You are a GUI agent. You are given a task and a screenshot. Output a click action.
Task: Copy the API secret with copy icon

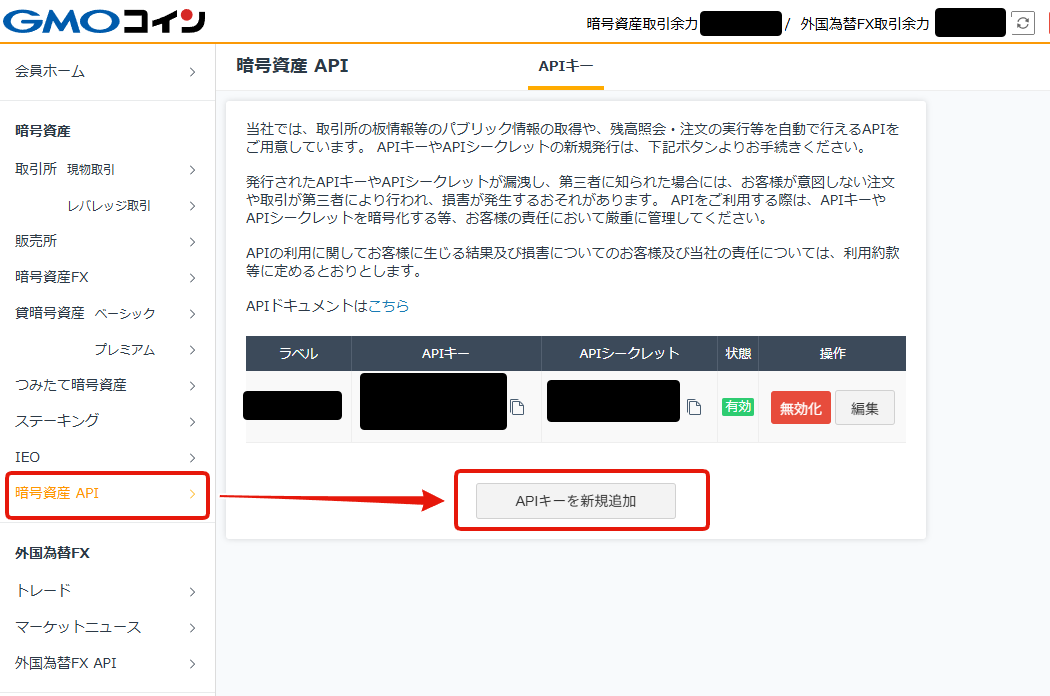click(x=694, y=407)
